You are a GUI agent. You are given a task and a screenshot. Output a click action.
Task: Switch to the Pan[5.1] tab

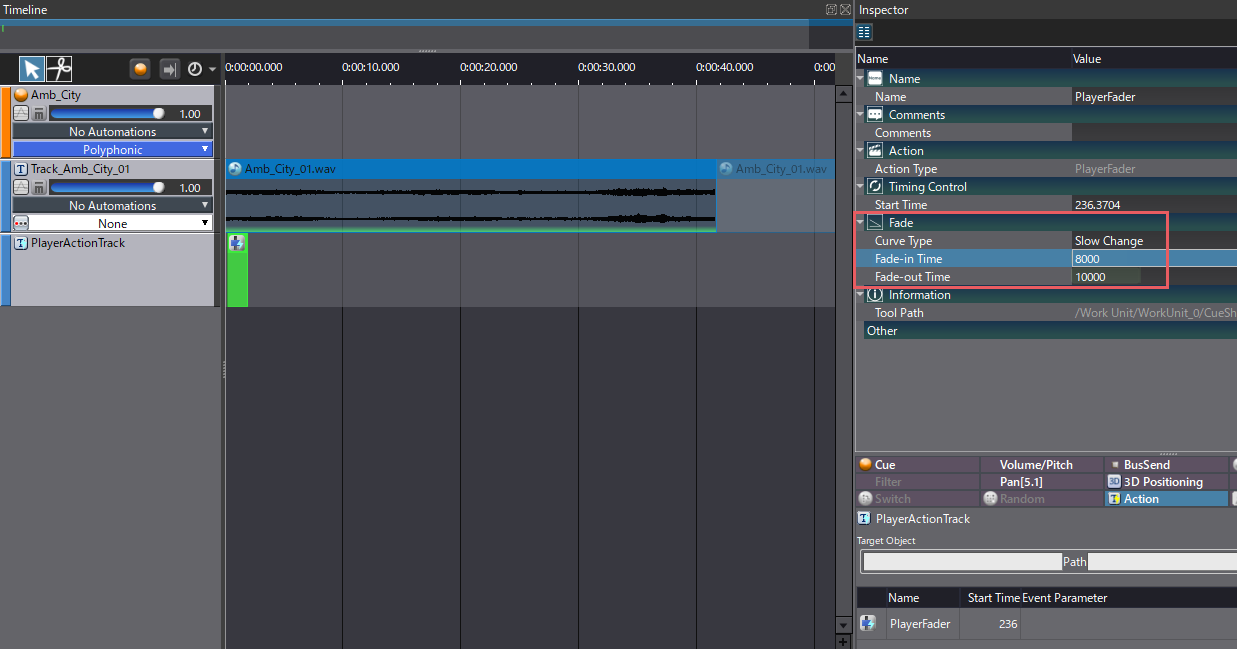[1043, 482]
